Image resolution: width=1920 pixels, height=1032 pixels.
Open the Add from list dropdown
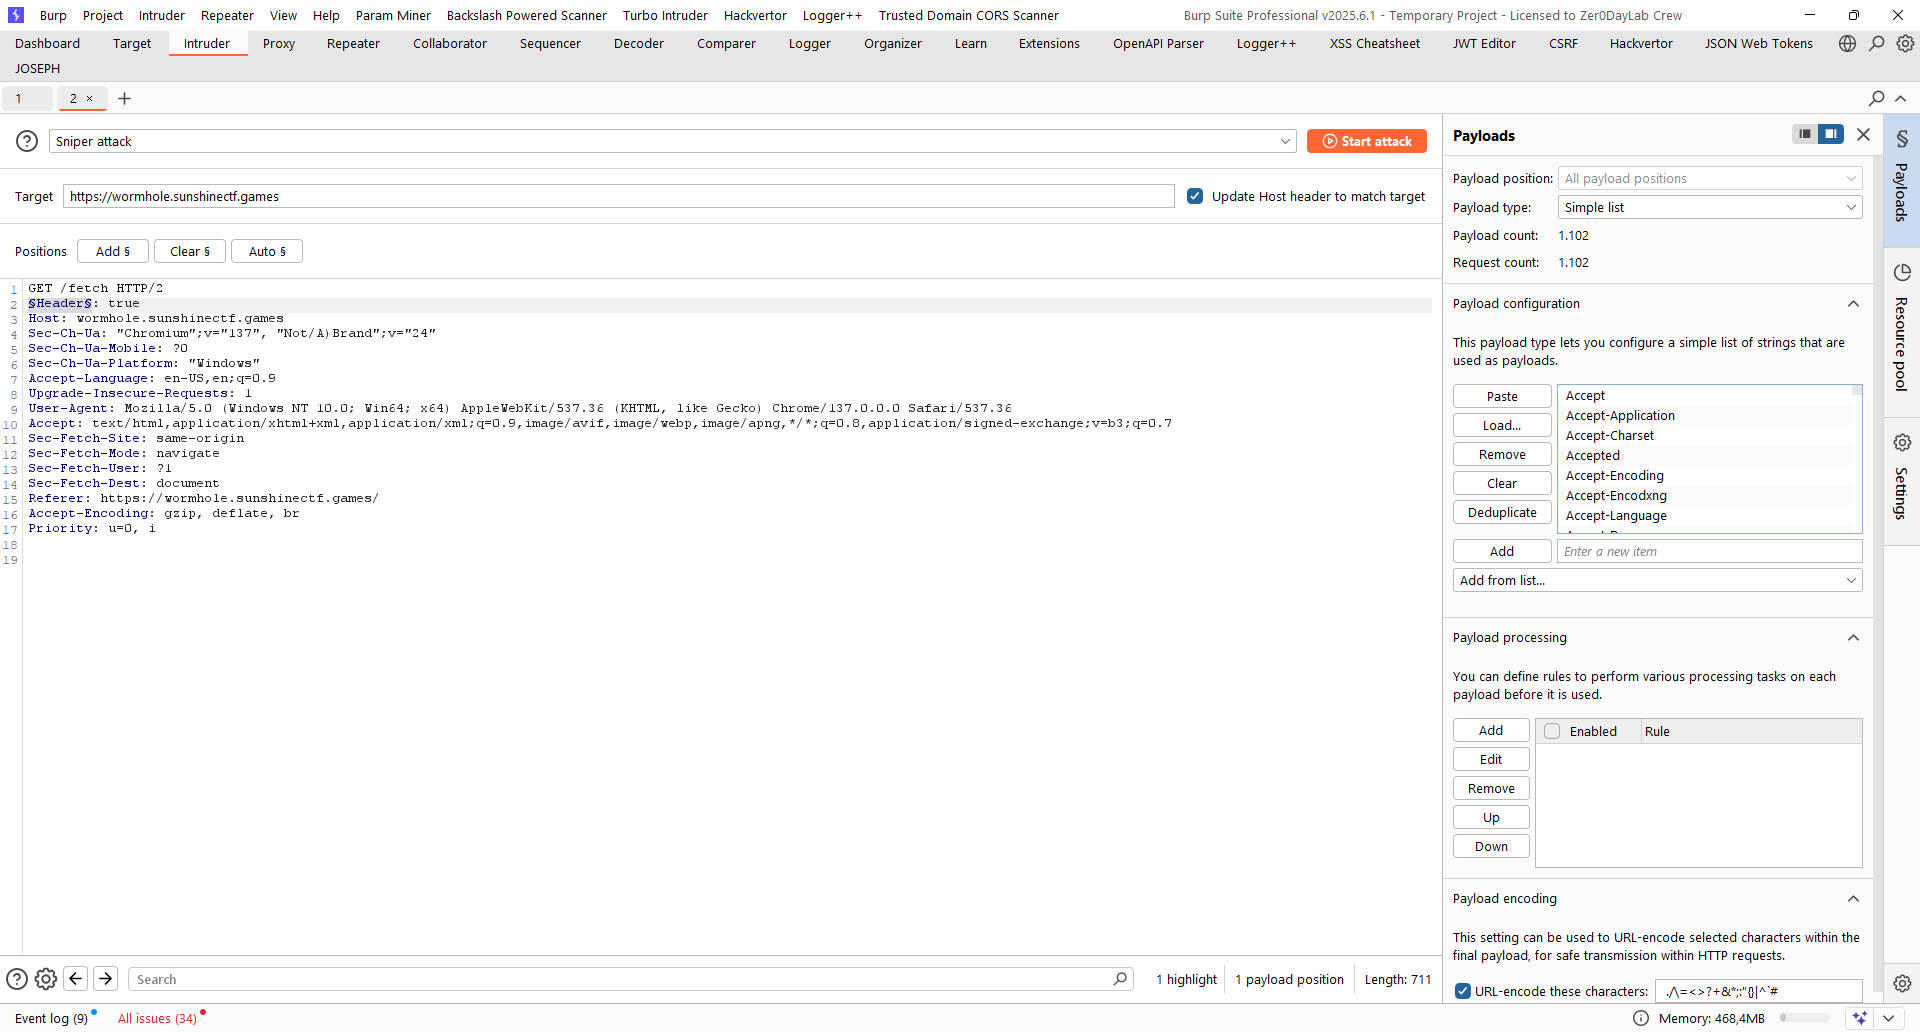1657,580
